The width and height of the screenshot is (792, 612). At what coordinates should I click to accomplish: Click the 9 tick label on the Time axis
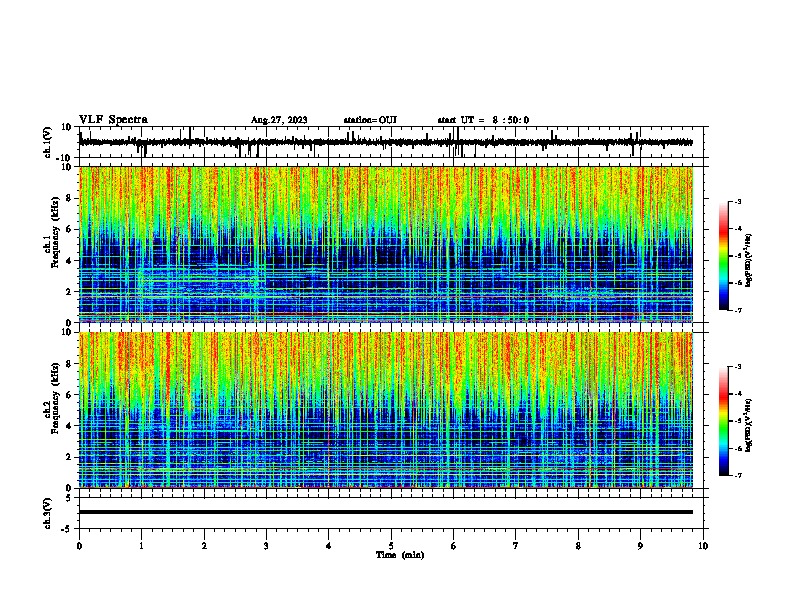pos(640,546)
